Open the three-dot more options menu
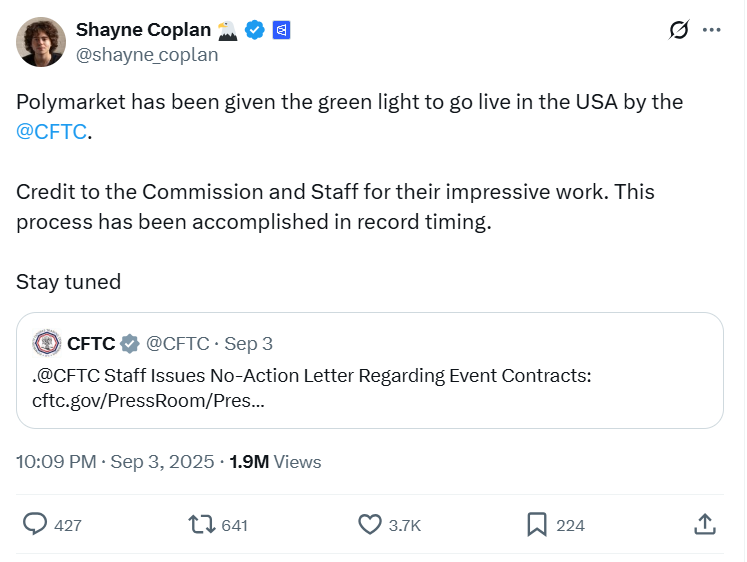 (x=712, y=30)
